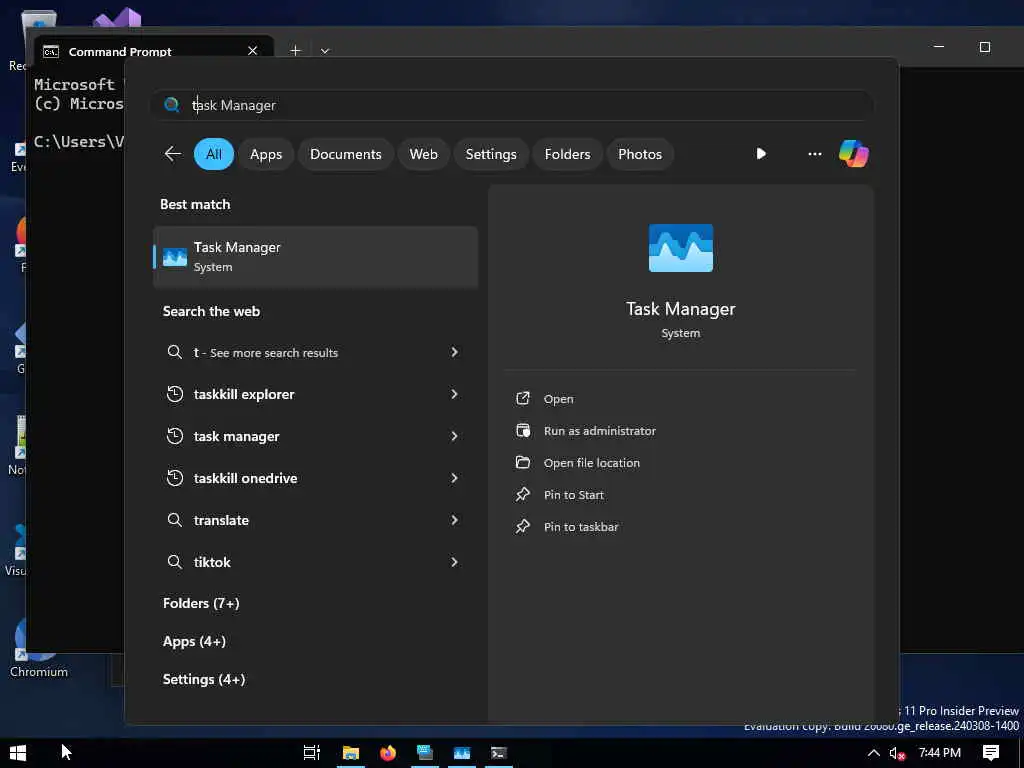Expand arrow beside translate suggestion
This screenshot has height=768, width=1024.
(455, 520)
